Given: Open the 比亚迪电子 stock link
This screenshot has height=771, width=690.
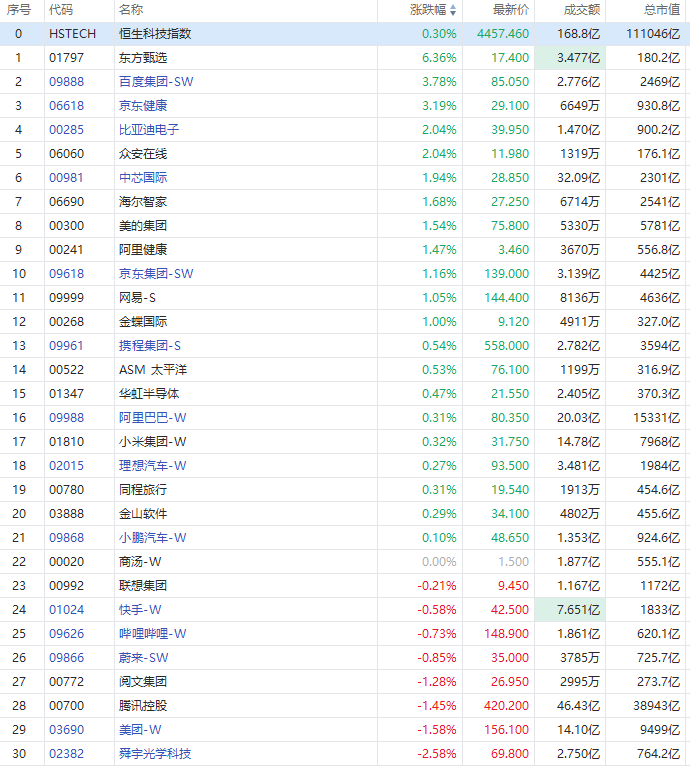Looking at the screenshot, I should [149, 130].
